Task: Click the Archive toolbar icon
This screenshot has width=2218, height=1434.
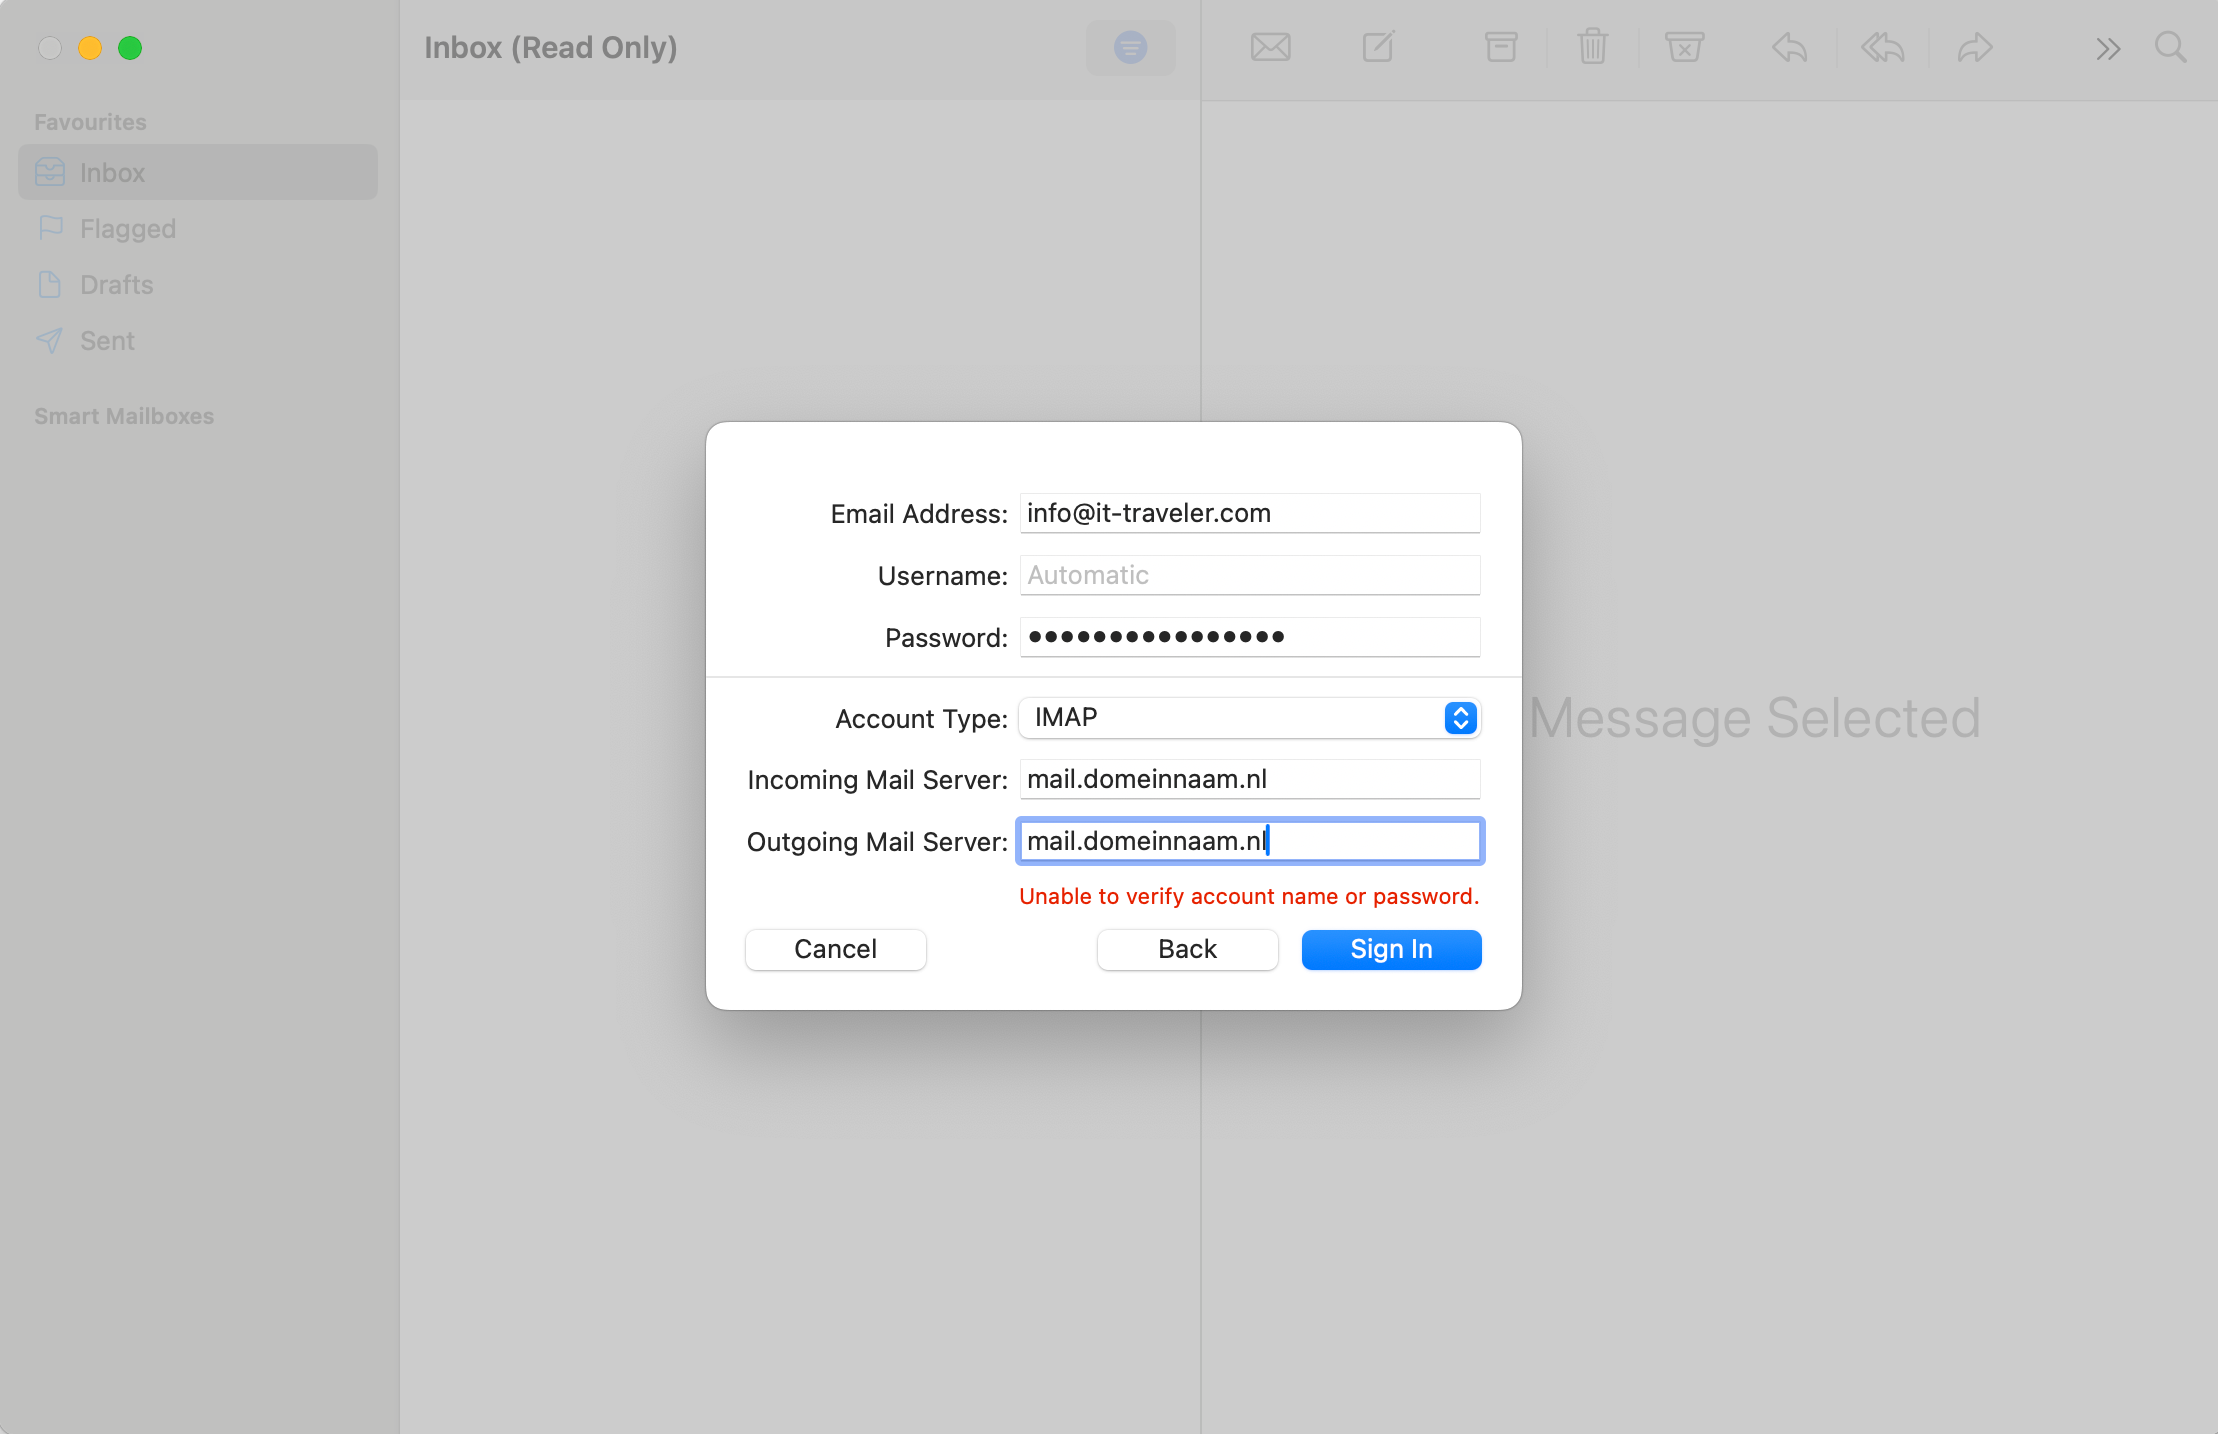Action: click(1500, 47)
